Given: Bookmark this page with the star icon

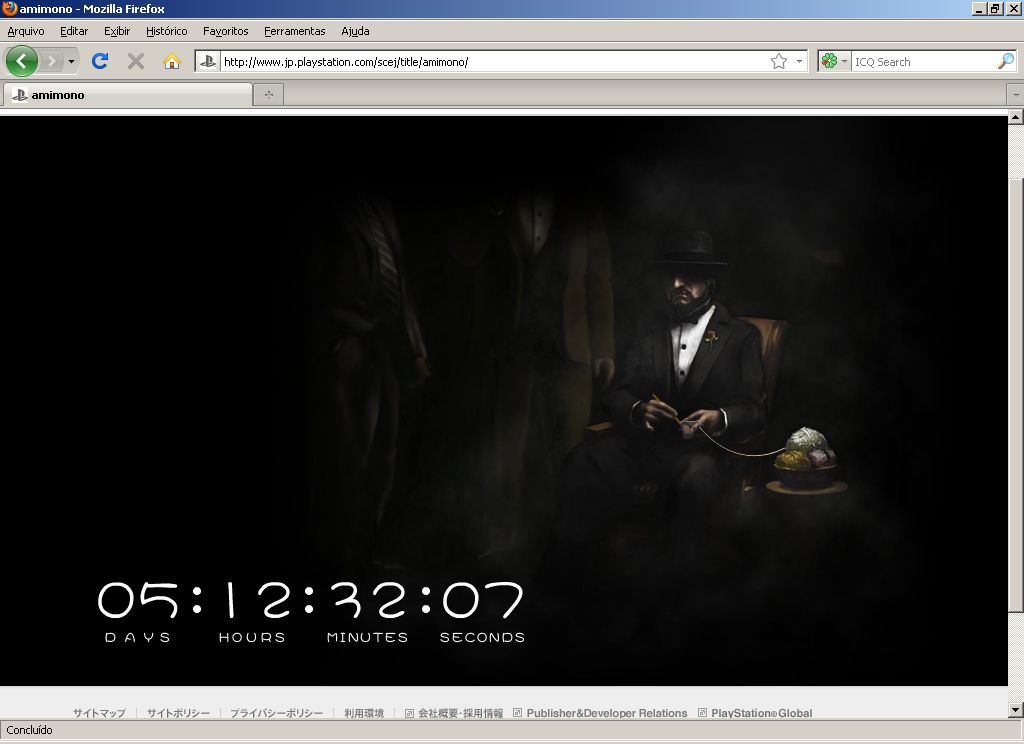Looking at the screenshot, I should [779, 61].
